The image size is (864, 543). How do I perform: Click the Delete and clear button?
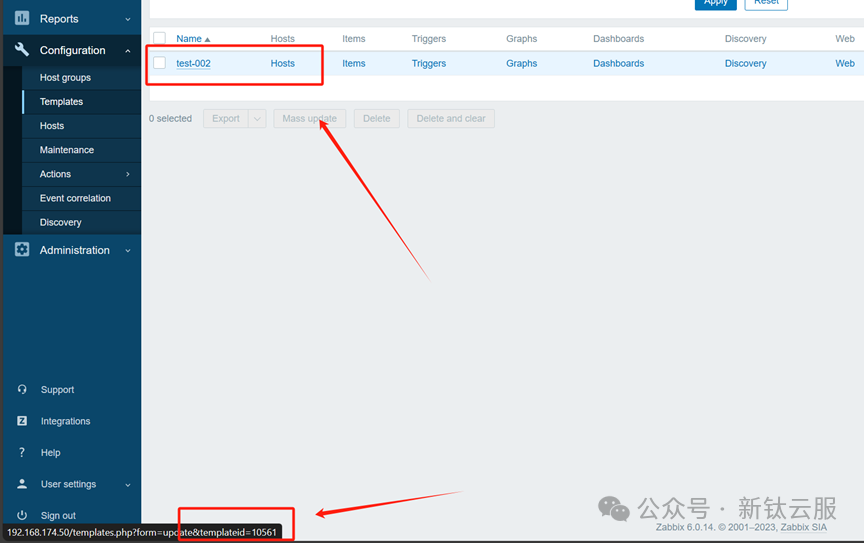click(451, 119)
